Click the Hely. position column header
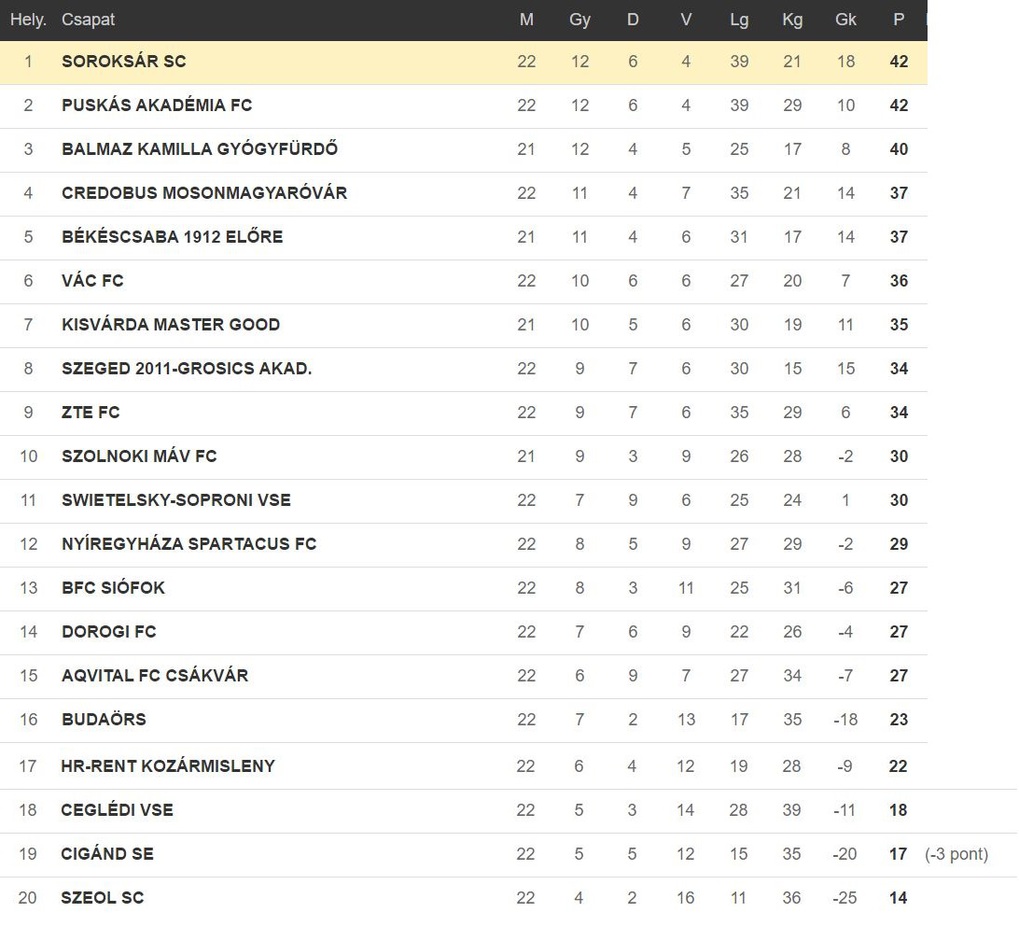This screenshot has width=1019, height=926. point(28,19)
